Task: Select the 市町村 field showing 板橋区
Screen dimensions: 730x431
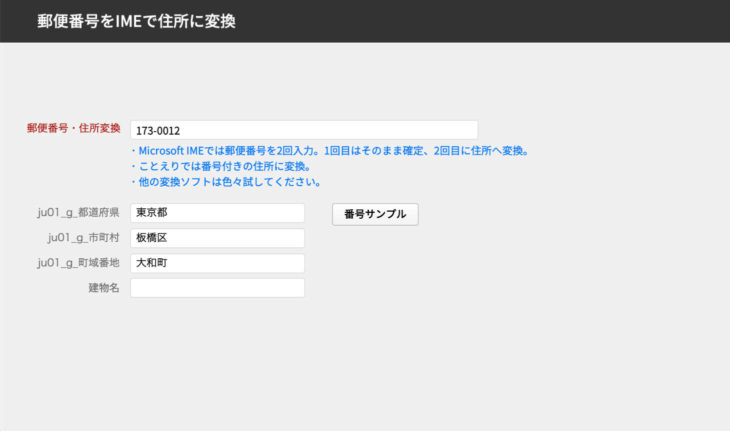Action: (217, 238)
